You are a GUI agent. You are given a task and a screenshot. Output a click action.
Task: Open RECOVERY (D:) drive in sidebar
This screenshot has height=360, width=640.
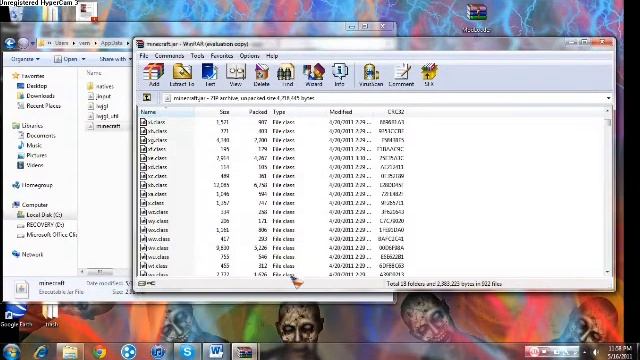point(41,225)
